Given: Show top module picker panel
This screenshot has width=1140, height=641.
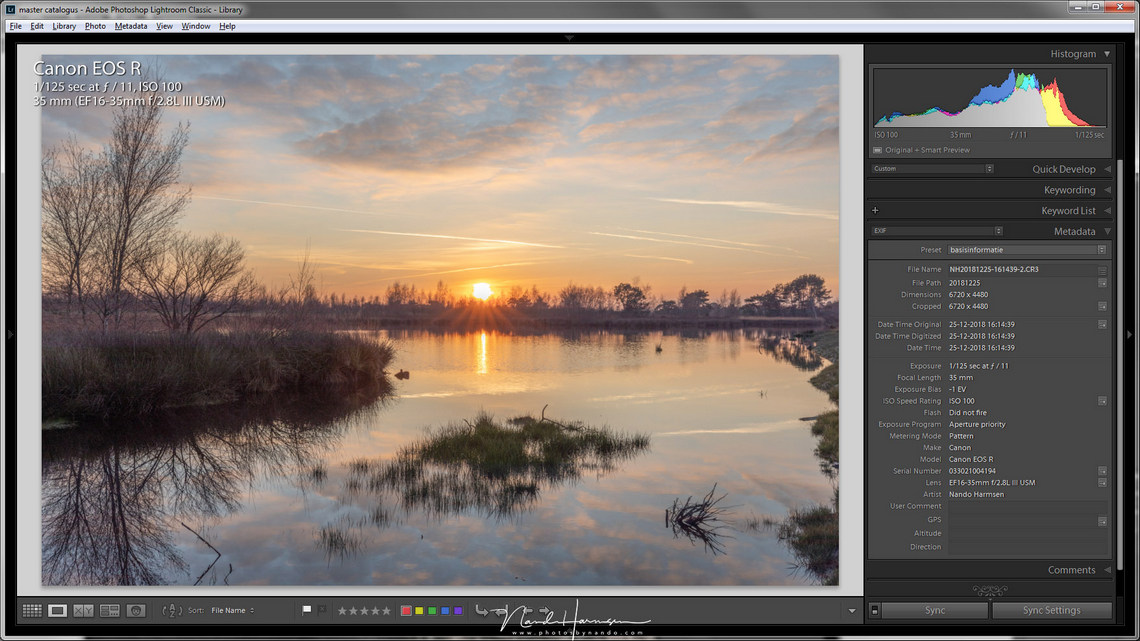Looking at the screenshot, I should tap(569, 37).
